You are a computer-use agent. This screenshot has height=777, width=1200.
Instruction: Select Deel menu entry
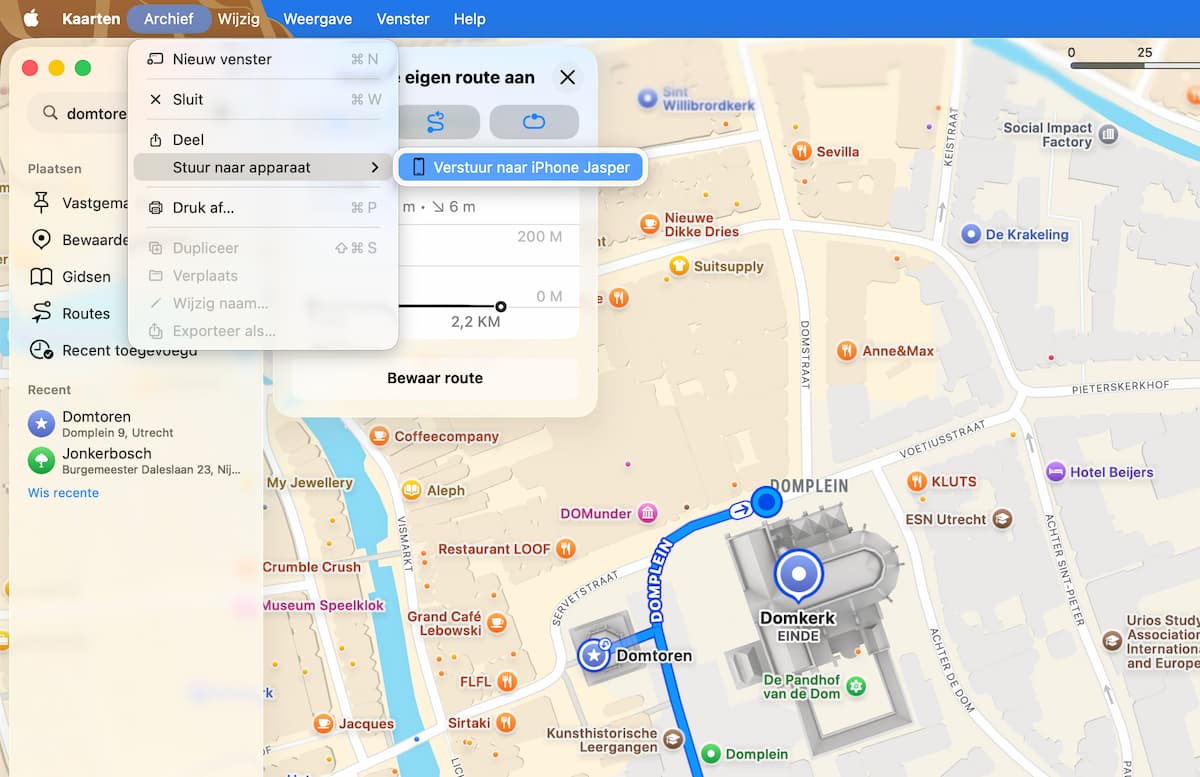pos(264,140)
